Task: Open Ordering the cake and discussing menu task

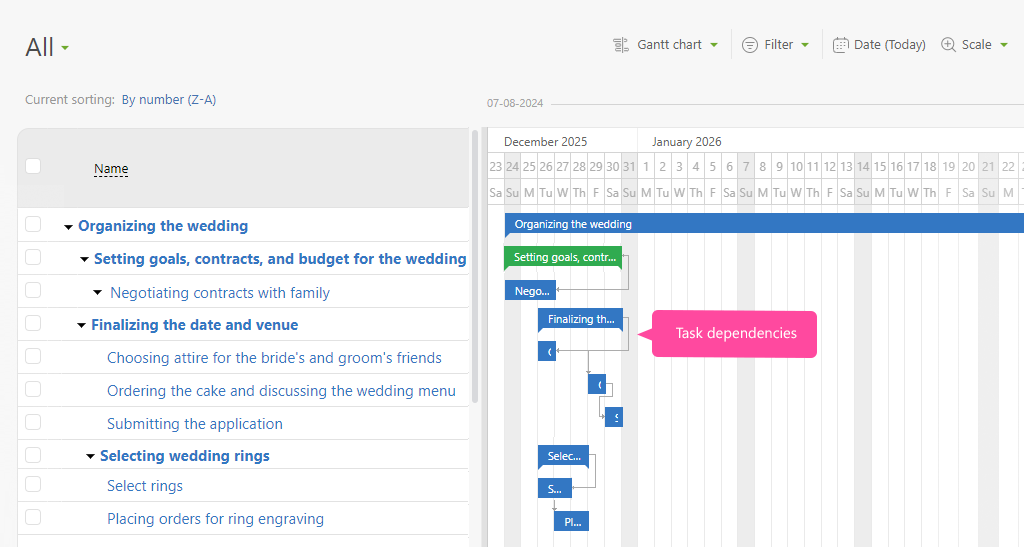Action: tap(281, 391)
